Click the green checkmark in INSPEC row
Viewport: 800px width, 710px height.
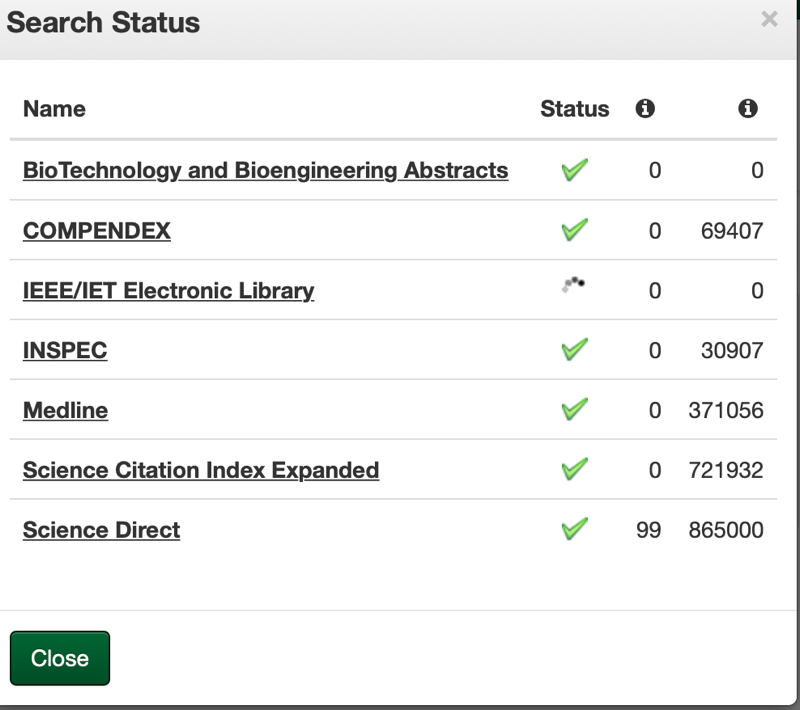pos(574,349)
